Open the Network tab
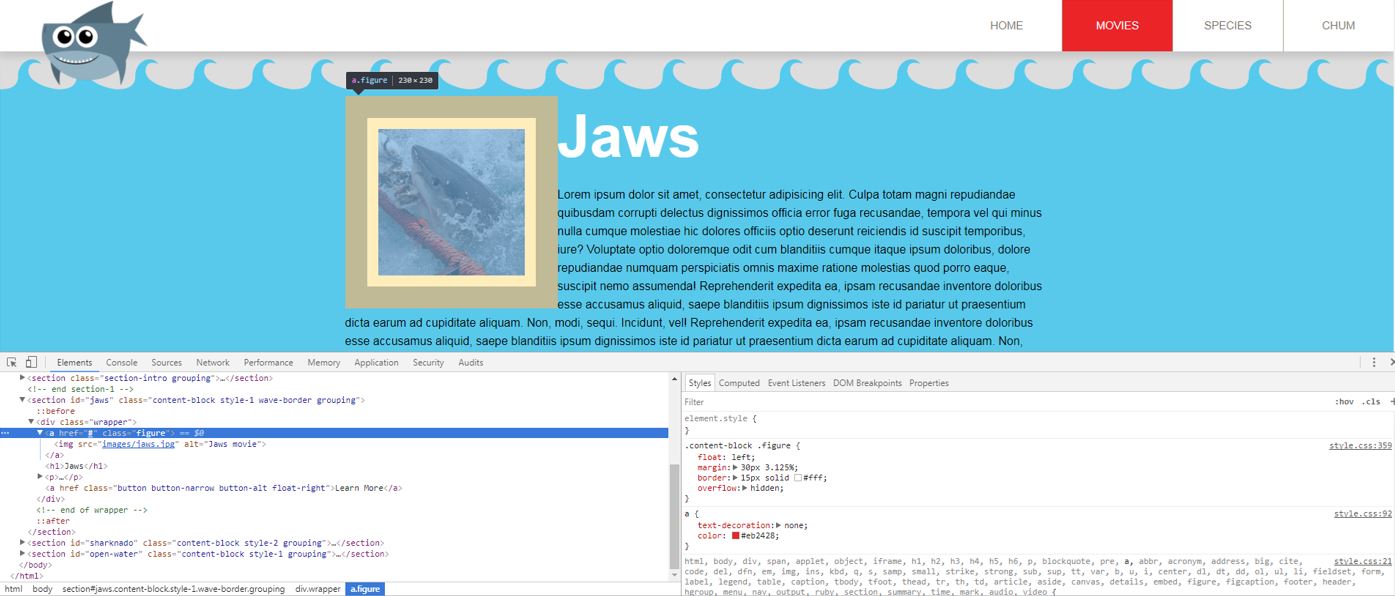1395x596 pixels. pos(212,362)
